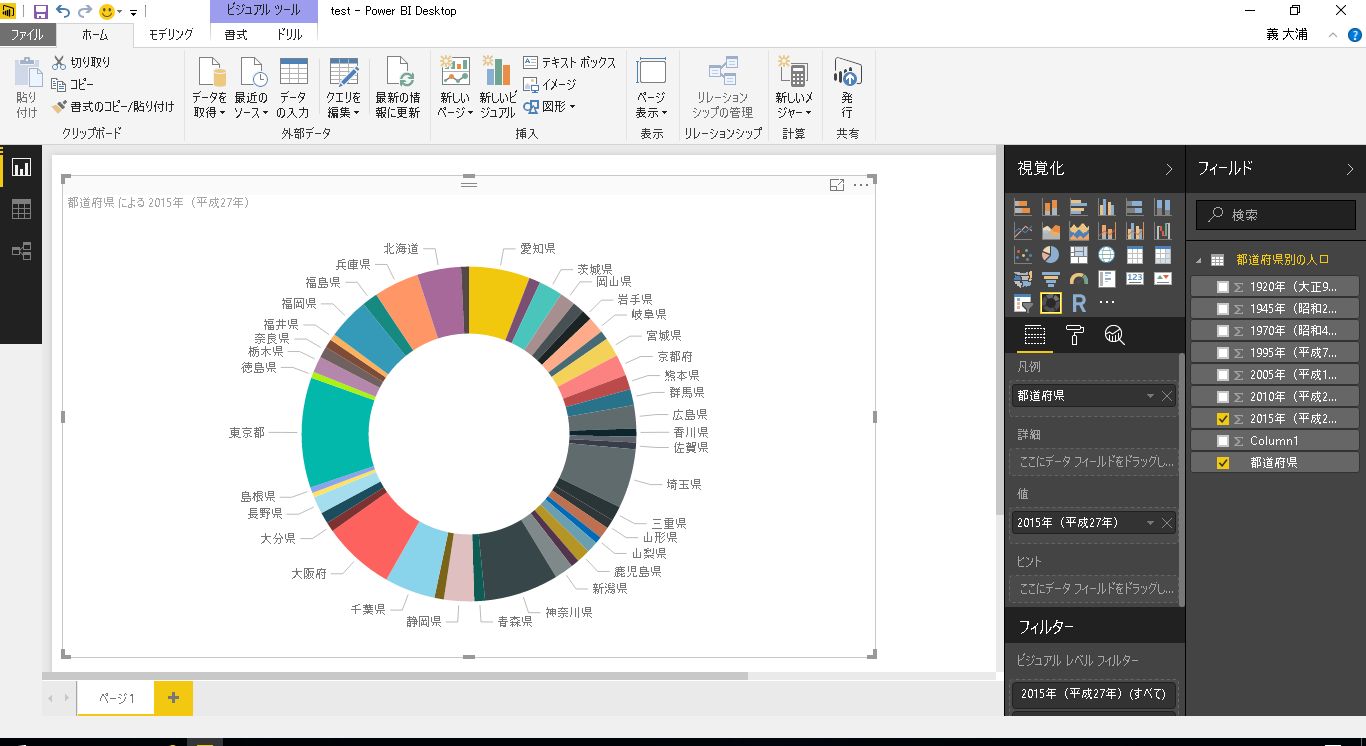The width and height of the screenshot is (1366, 746).
Task: Collapse the フィールド pane with its chevron
Action: 1350,169
